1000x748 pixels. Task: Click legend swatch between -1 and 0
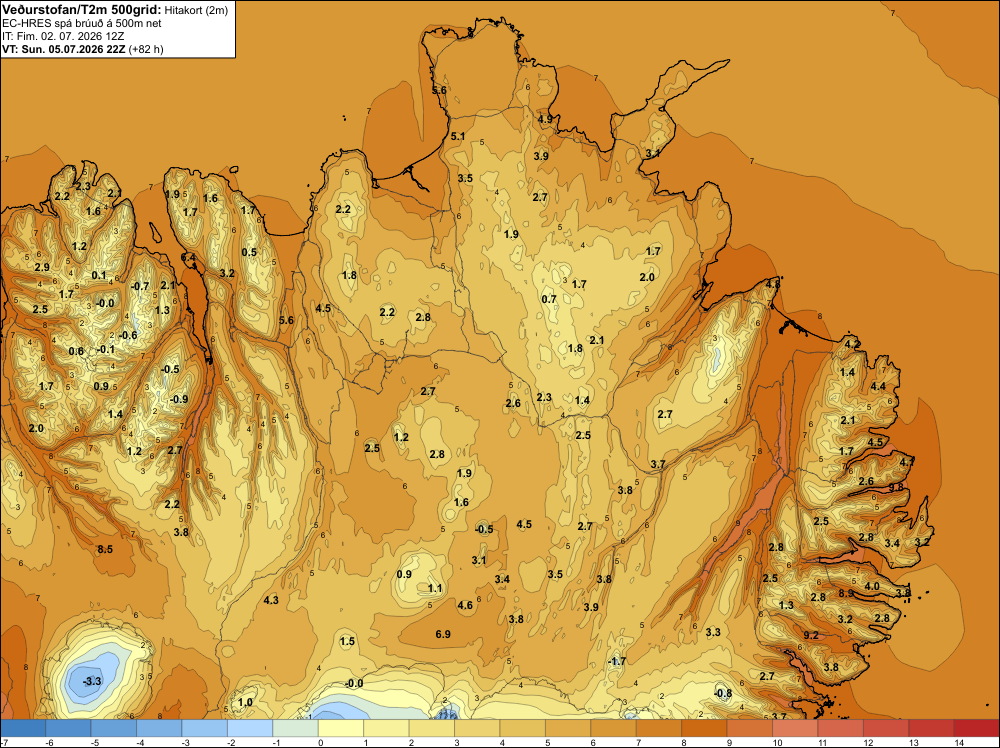(295, 728)
